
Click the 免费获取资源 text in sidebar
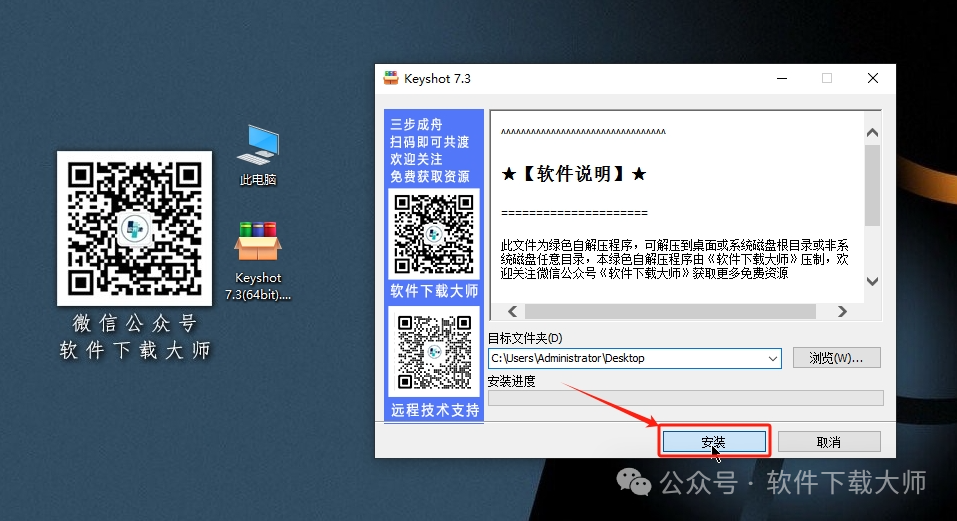[x=430, y=177]
